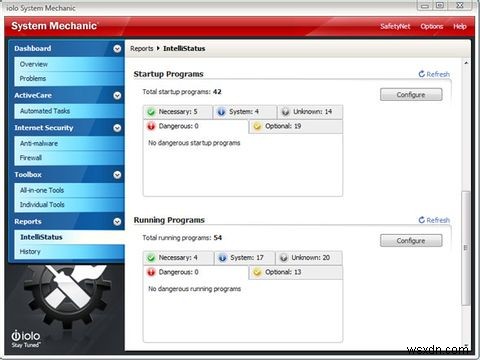Open Help in the header
This screenshot has width=480, height=360.
(460, 26)
